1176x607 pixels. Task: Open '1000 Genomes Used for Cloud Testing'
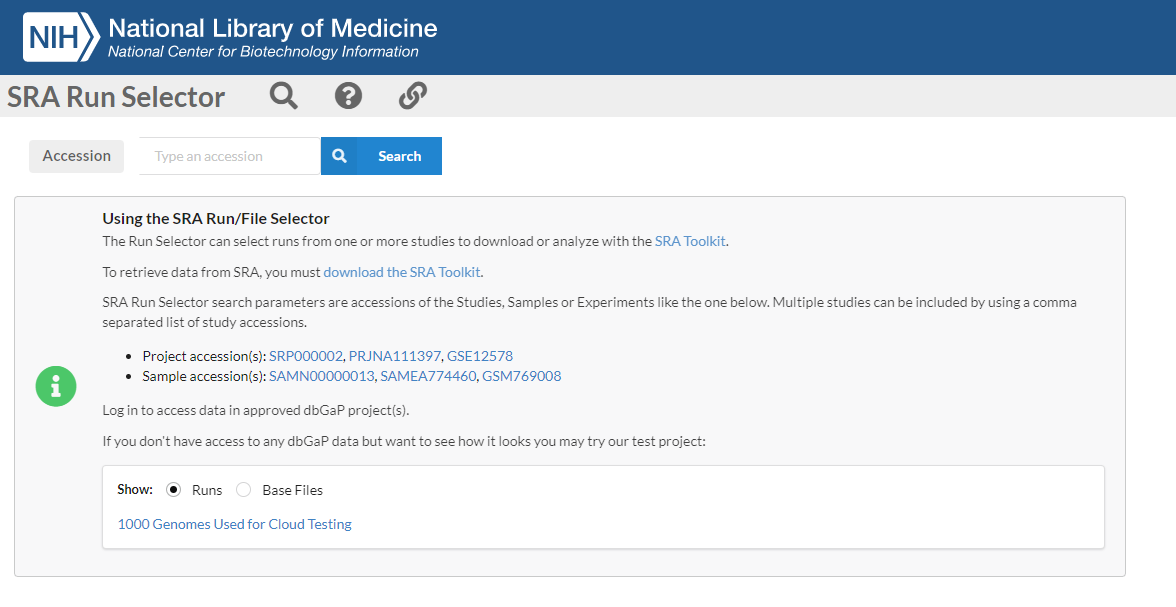[x=235, y=524]
